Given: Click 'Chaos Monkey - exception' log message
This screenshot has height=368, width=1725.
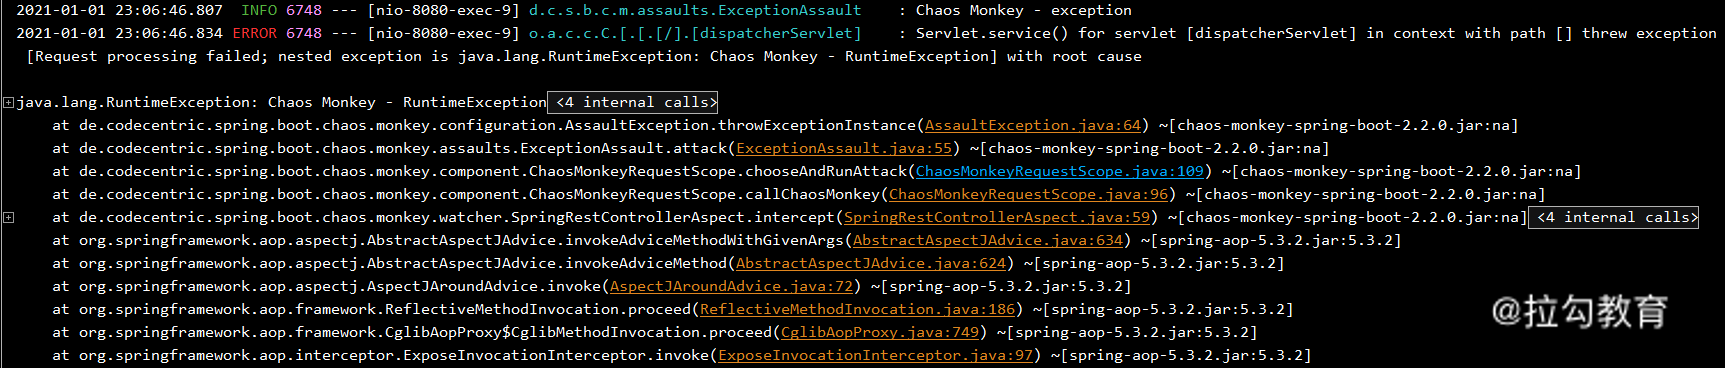Looking at the screenshot, I should 1024,10.
